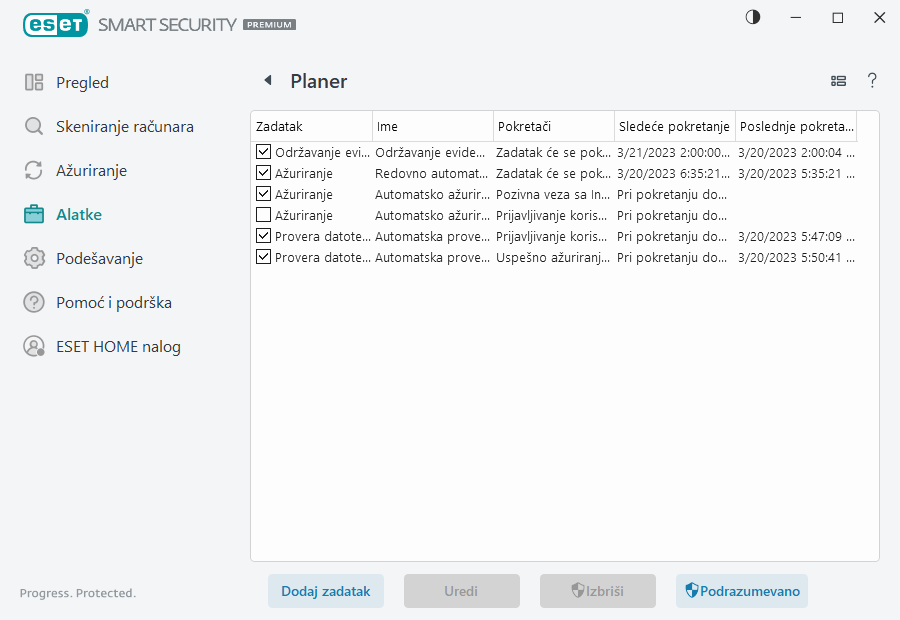
Task: Select the Alatke toolbox icon
Action: pos(33,214)
